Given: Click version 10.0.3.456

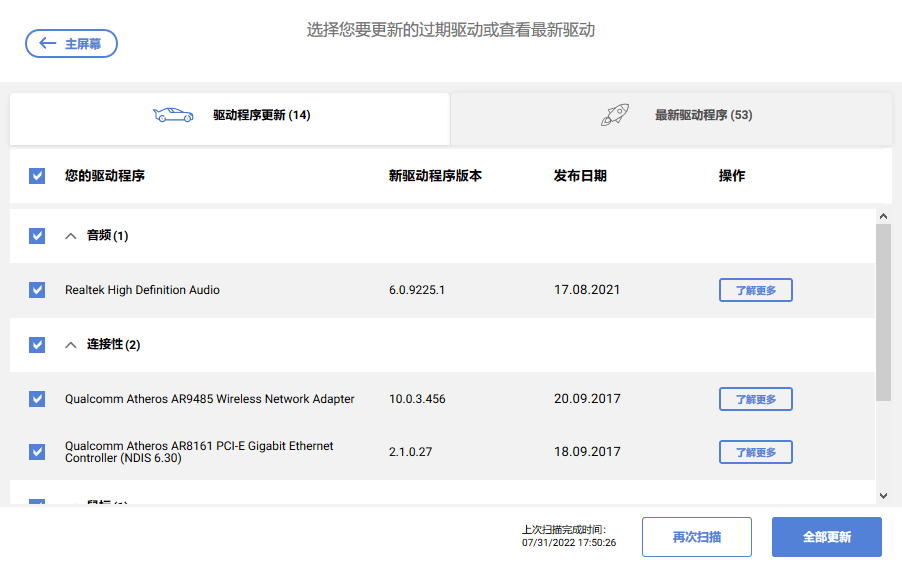Looking at the screenshot, I should tap(417, 399).
